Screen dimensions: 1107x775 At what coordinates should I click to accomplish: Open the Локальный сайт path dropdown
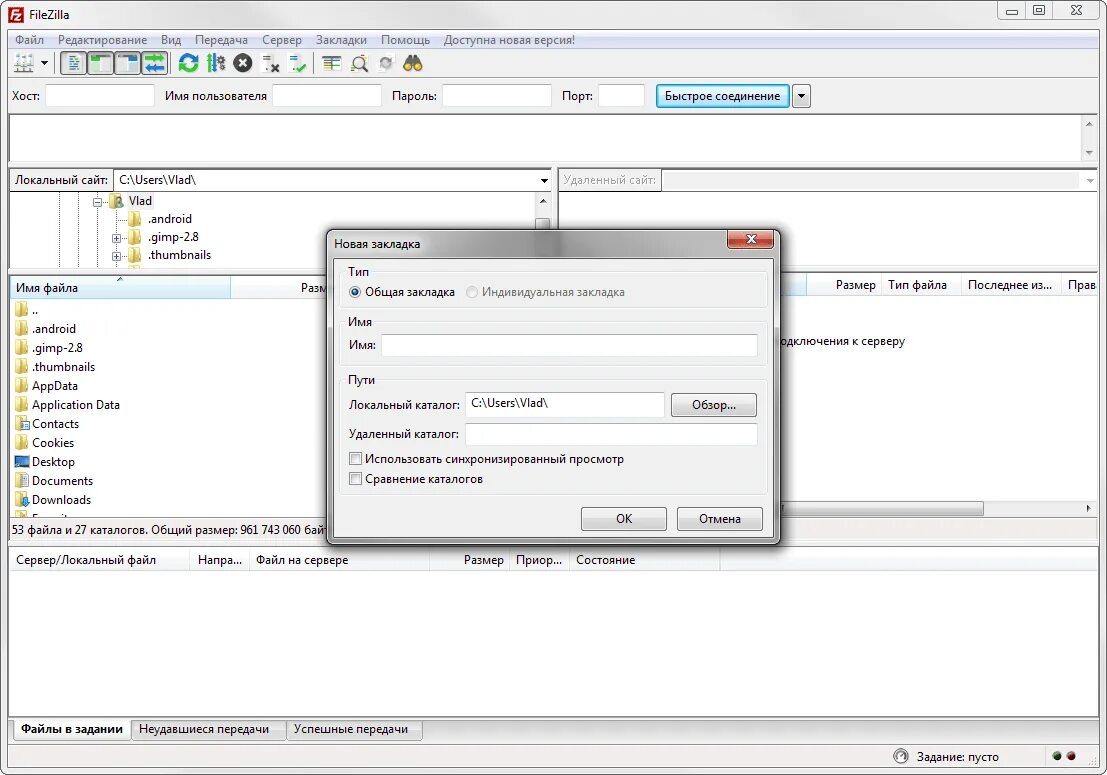(x=544, y=181)
